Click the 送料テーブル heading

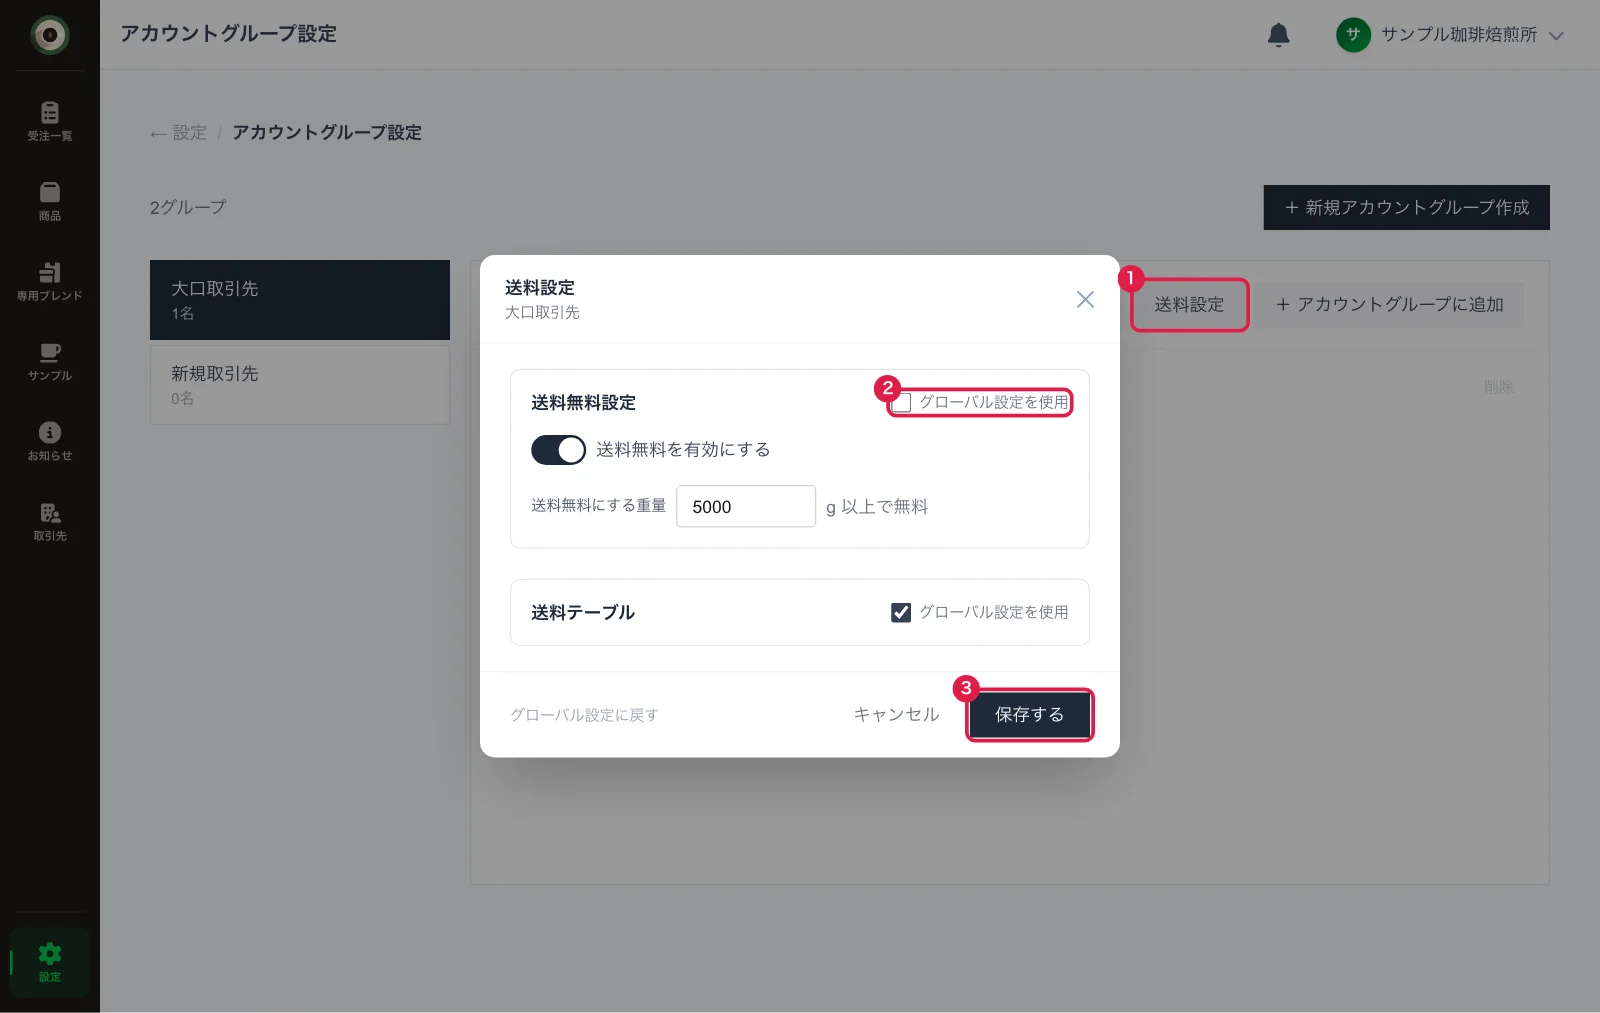583,612
